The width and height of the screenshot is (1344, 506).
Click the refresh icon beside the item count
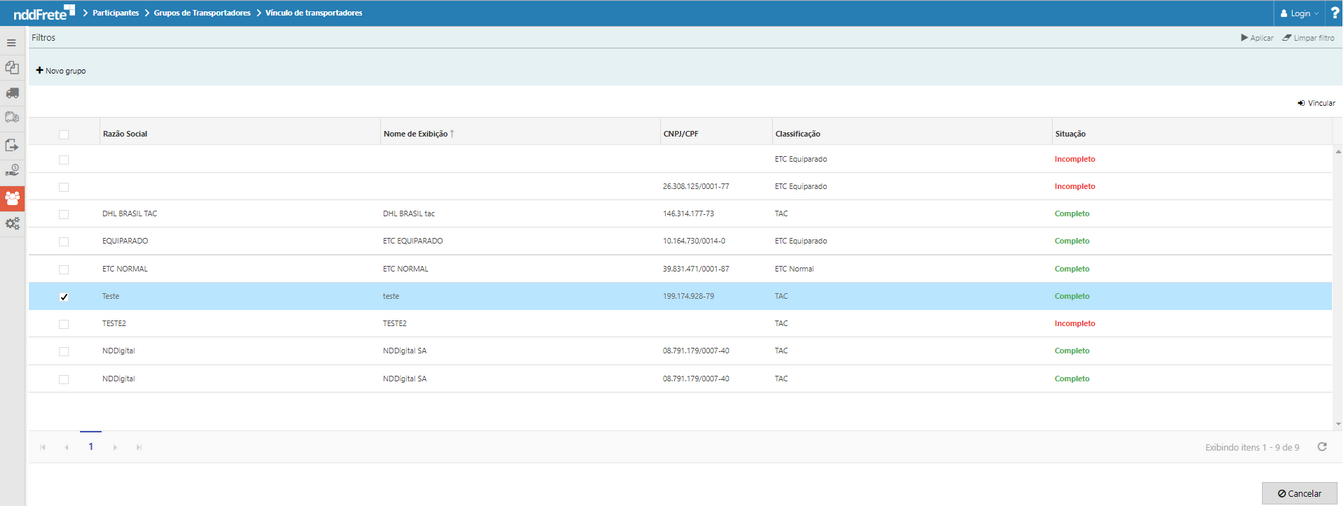click(x=1322, y=447)
